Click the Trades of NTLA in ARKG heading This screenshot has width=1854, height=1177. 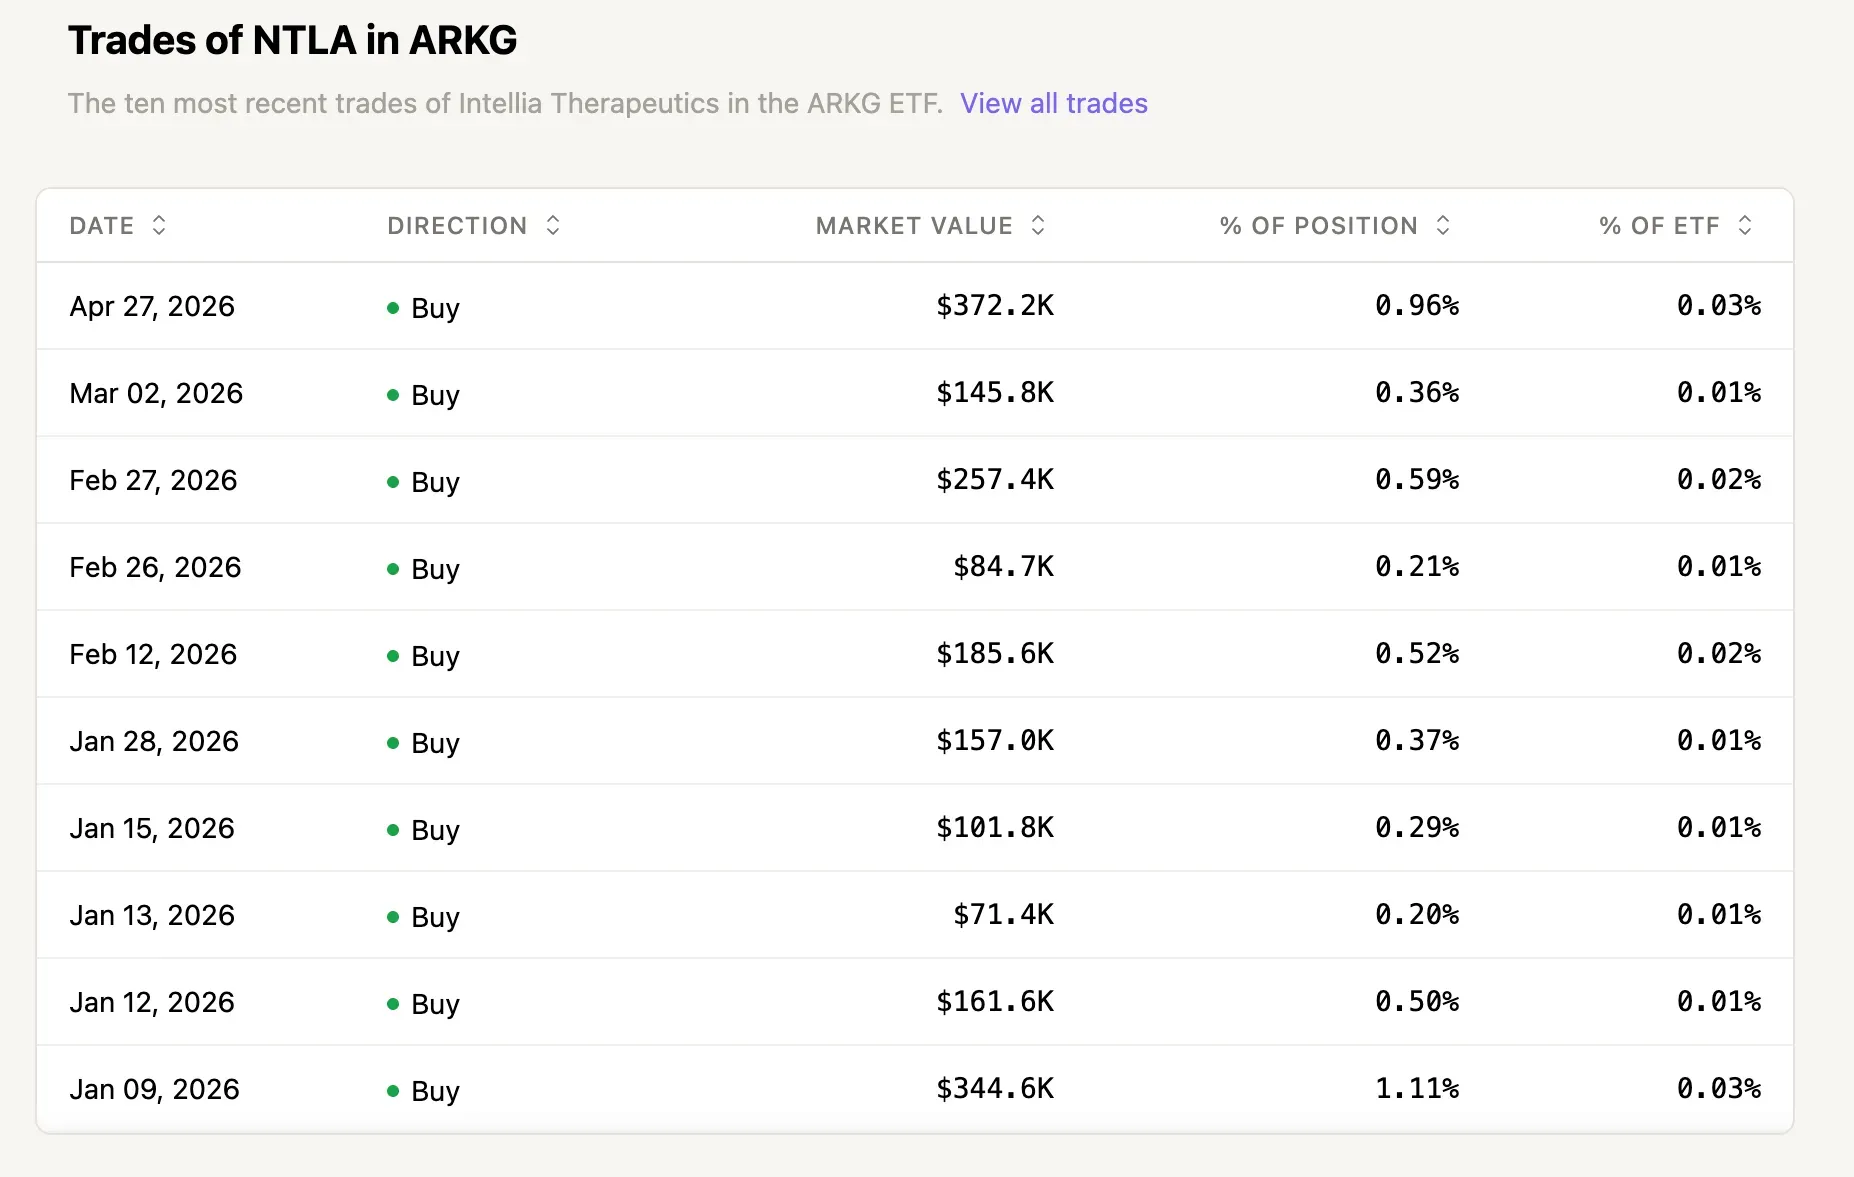coord(292,40)
